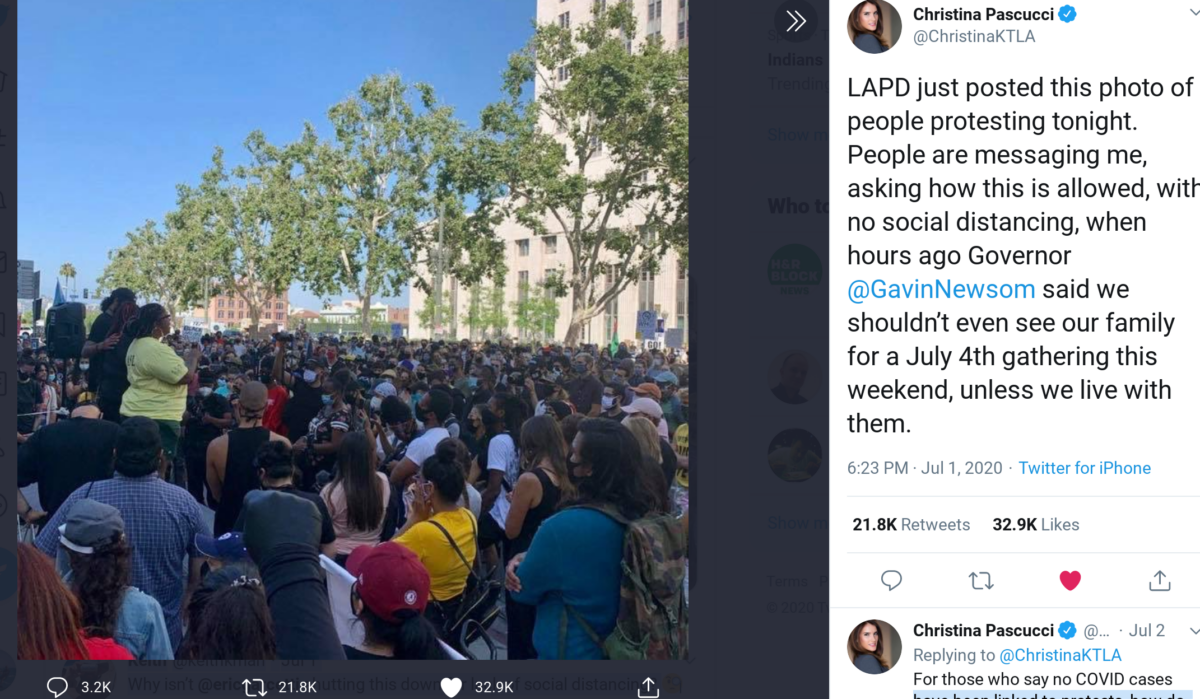This screenshot has width=1200, height=699.
Task: Open Christina Pascucci's main tweet avatar
Action: coord(874,26)
